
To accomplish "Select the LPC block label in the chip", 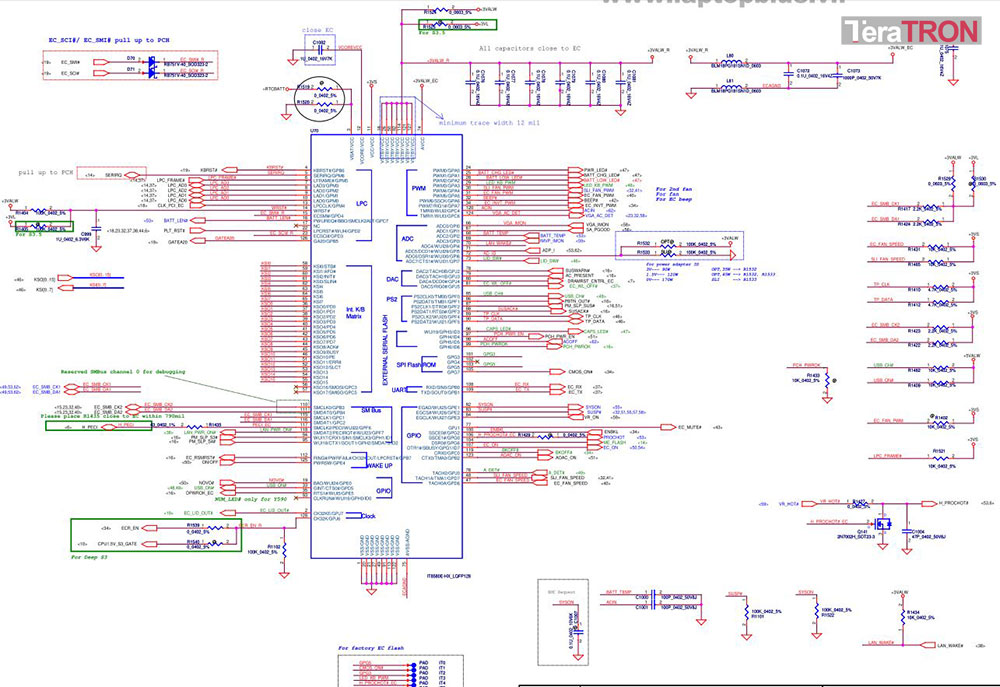I will click(x=362, y=203).
